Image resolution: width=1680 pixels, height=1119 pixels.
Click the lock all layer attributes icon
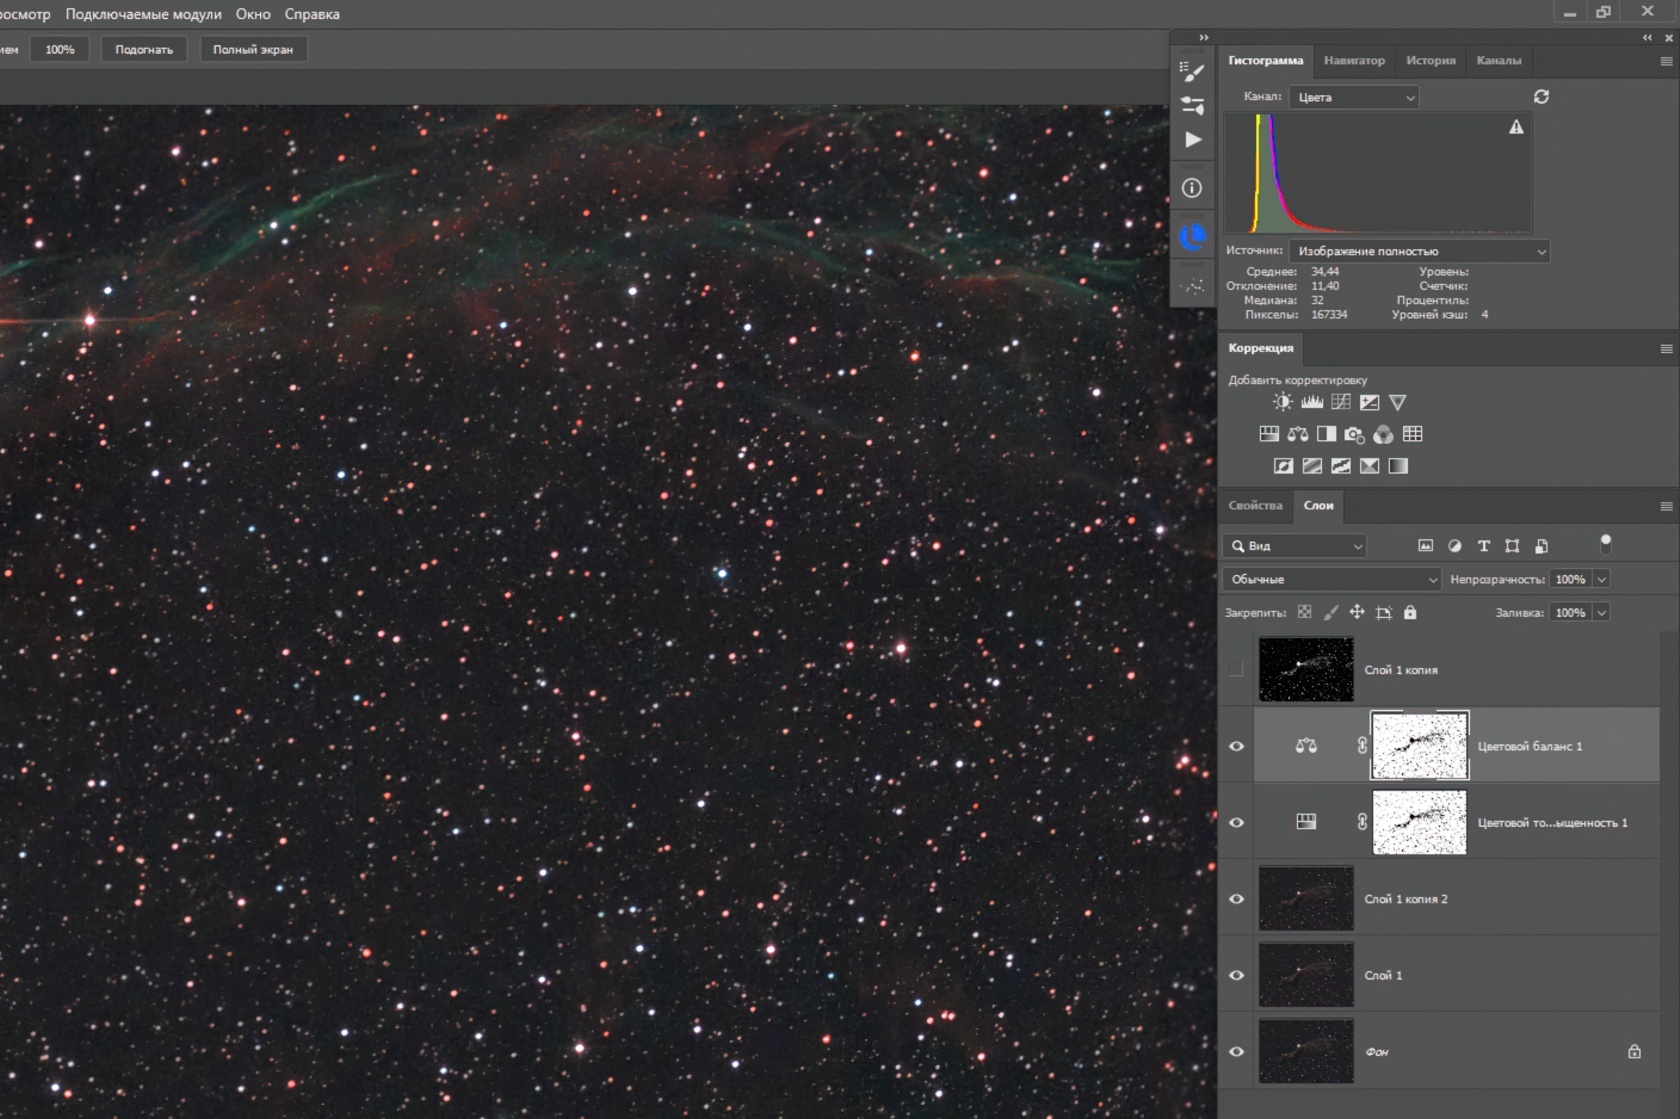1410,612
